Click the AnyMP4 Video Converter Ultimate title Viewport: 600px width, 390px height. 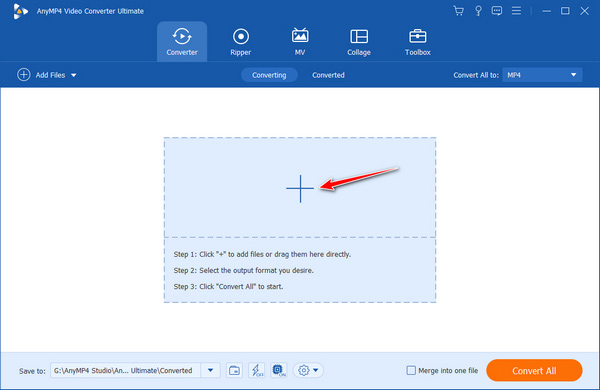[90, 11]
